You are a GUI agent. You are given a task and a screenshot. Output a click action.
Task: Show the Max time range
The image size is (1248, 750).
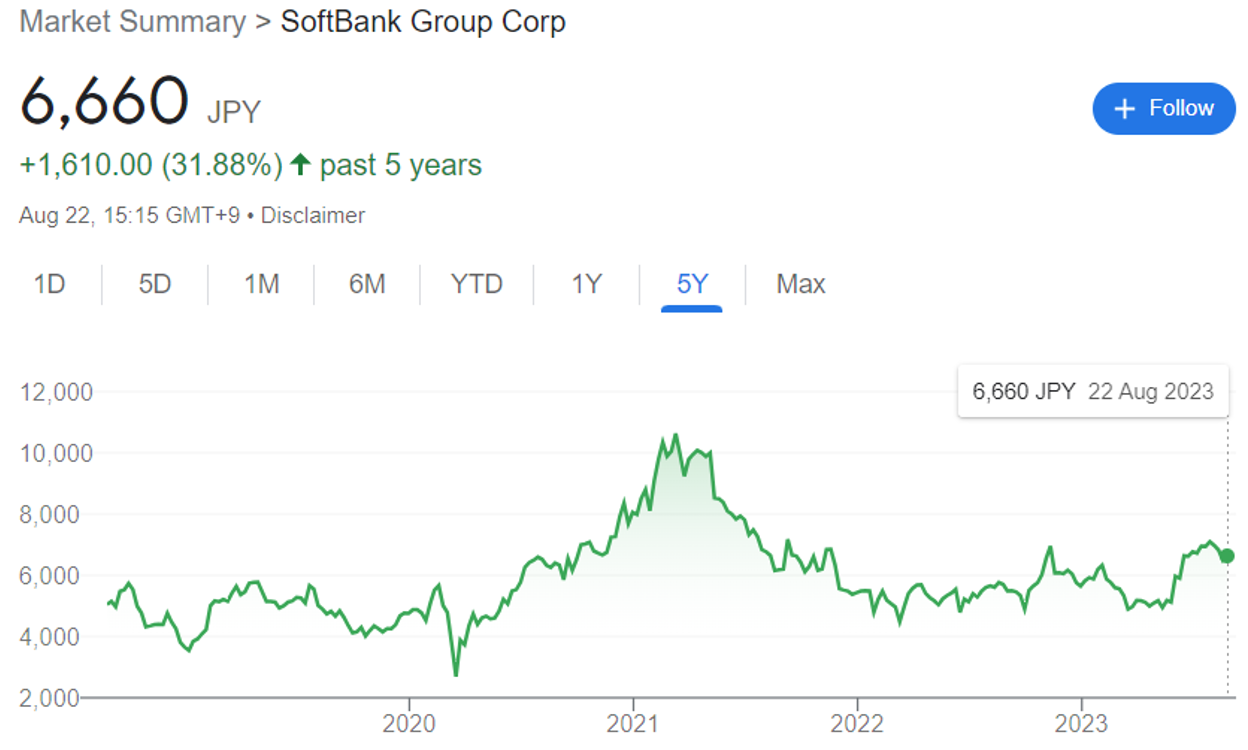[800, 285]
